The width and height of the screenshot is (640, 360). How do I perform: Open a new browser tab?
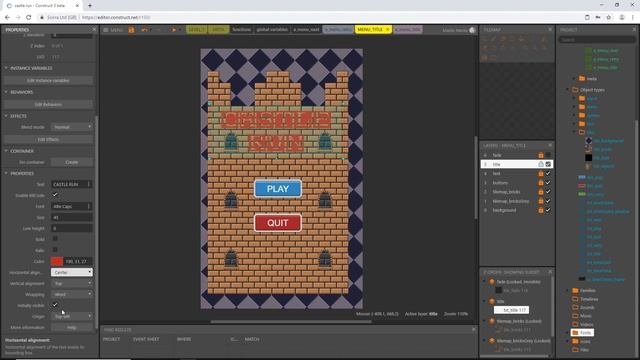click(90, 6)
